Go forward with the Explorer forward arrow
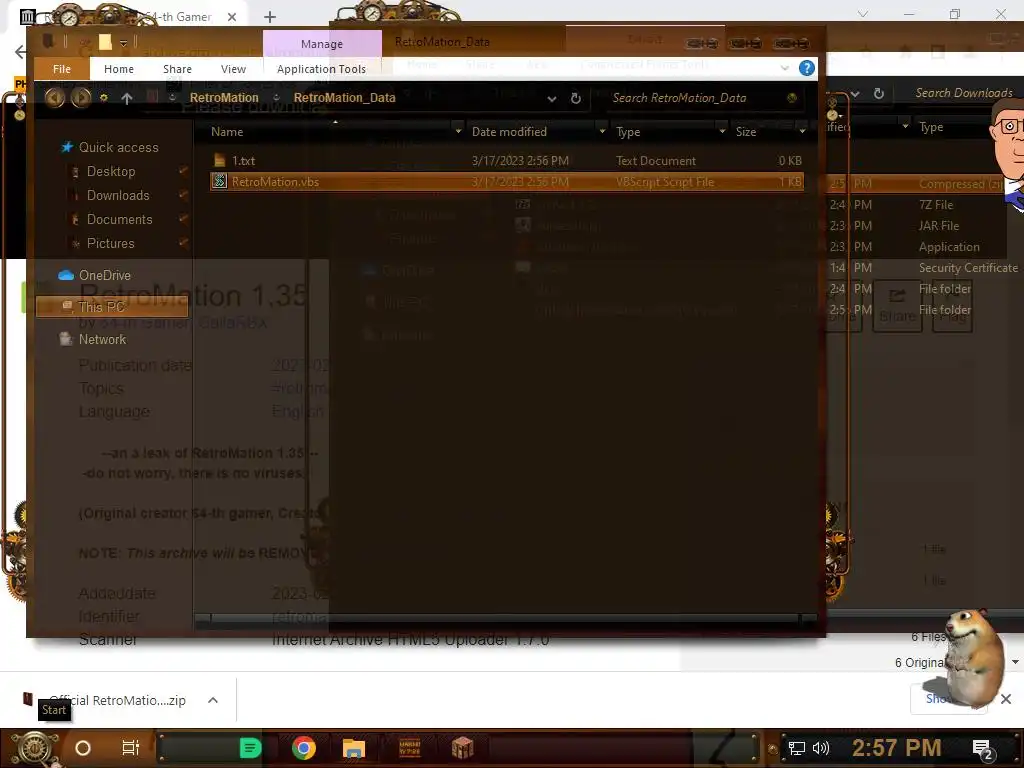The height and width of the screenshot is (768, 1024). tap(81, 98)
